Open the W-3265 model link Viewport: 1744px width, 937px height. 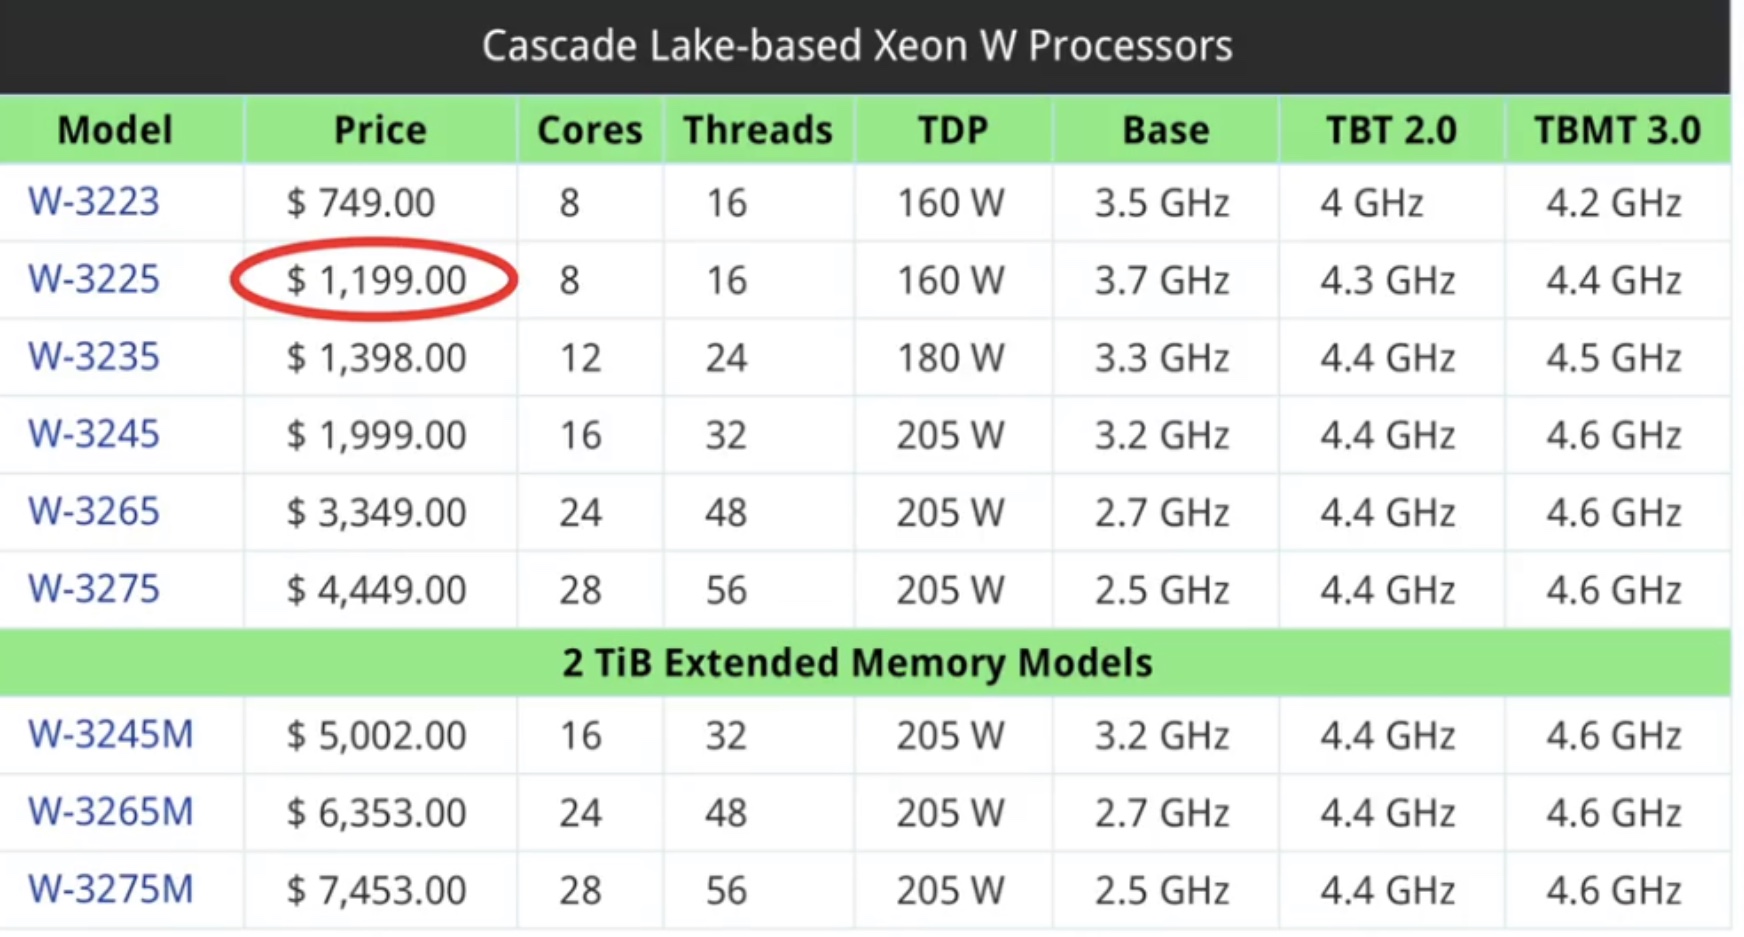(94, 512)
